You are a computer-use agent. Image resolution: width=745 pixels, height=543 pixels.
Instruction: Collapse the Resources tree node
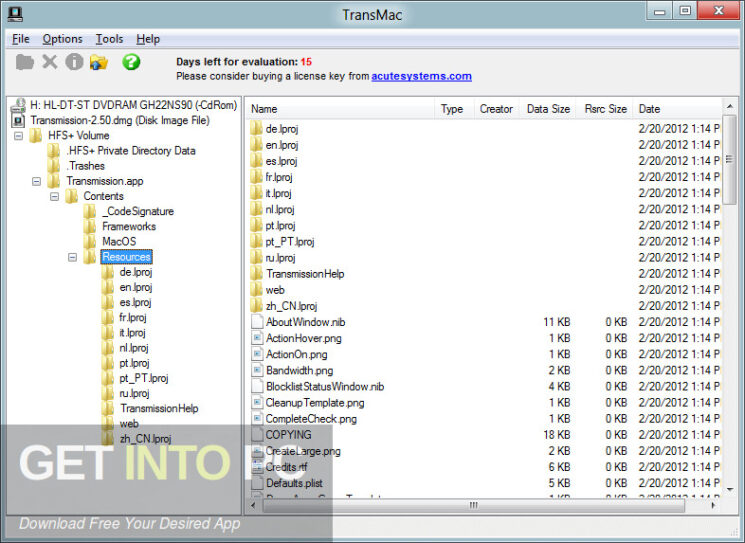click(72, 257)
